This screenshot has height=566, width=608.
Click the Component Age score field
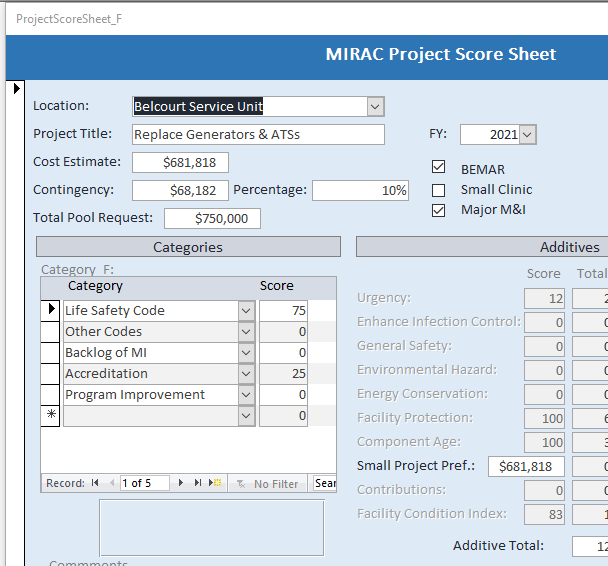pyautogui.click(x=544, y=442)
